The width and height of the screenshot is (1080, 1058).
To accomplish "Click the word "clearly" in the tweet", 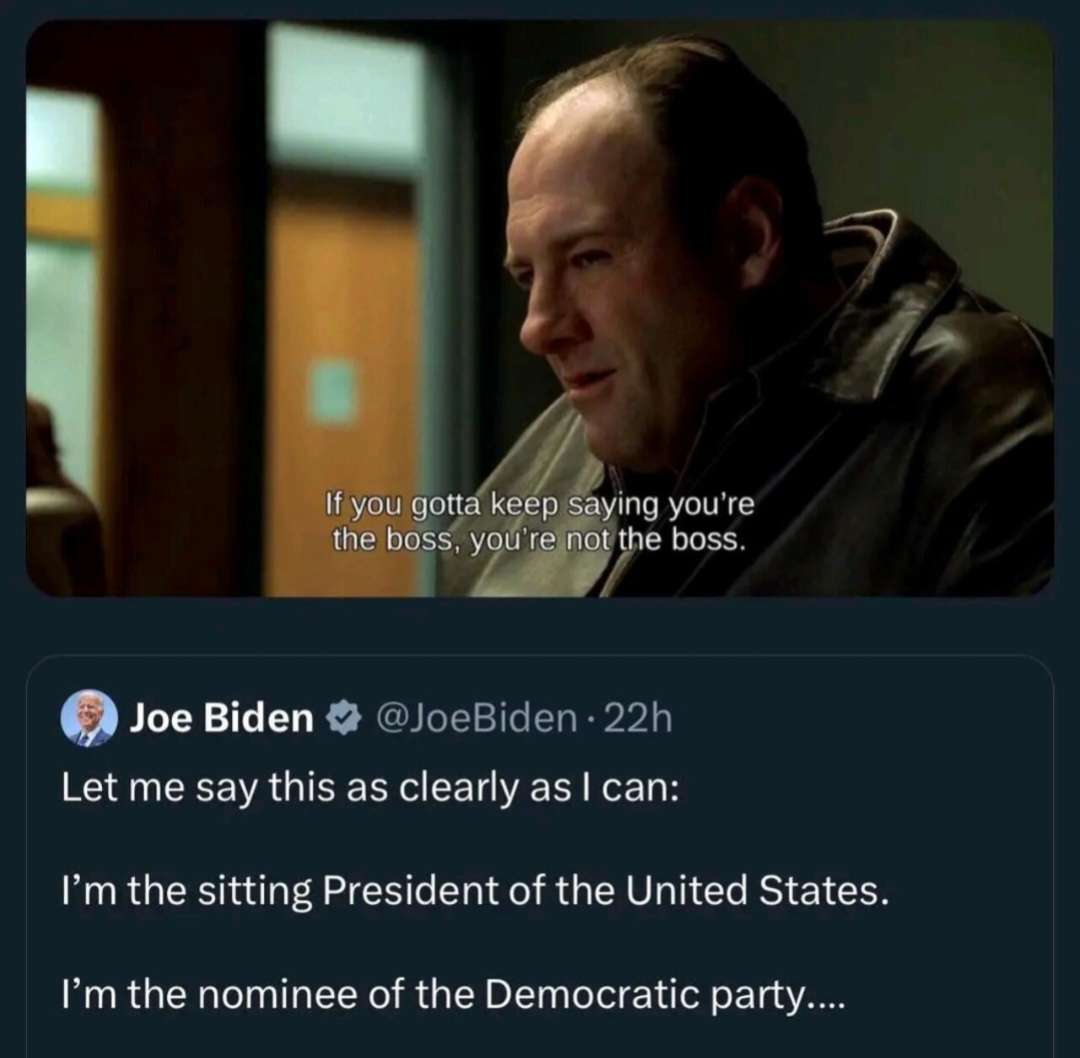I will pyautogui.click(x=461, y=787).
